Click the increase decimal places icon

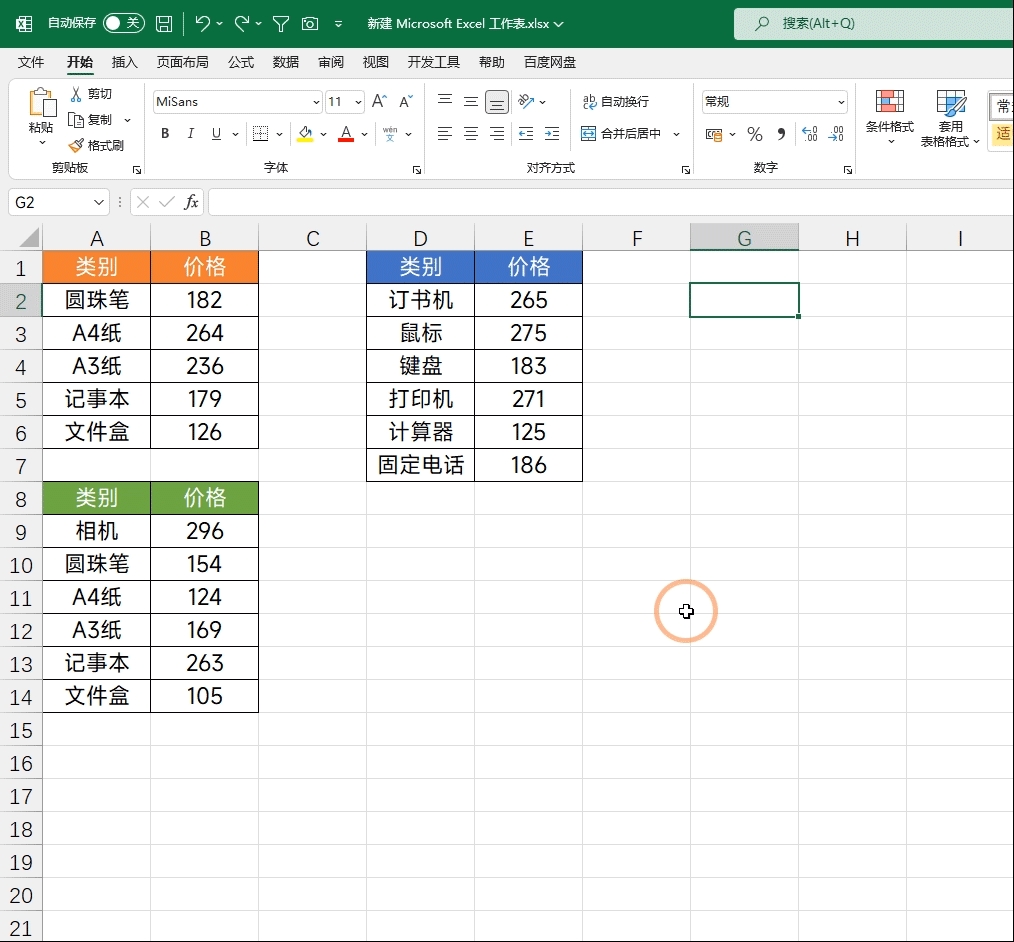click(810, 134)
